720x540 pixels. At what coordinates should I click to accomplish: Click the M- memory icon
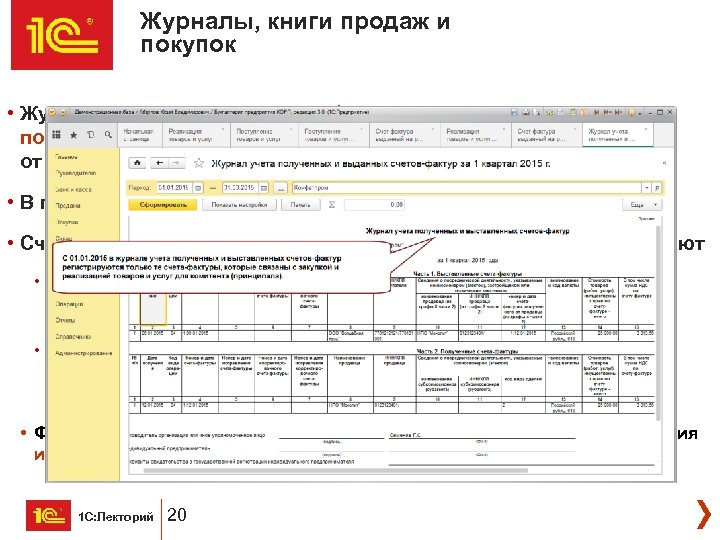click(x=619, y=112)
